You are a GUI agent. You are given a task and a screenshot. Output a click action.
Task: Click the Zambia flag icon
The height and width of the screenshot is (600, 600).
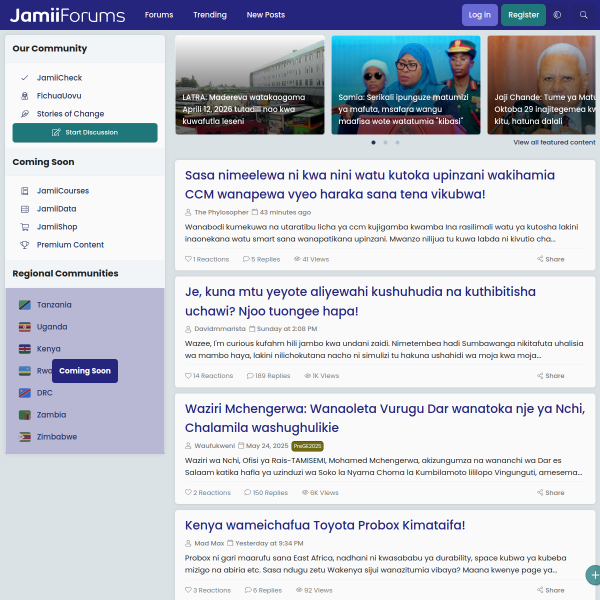(24, 415)
